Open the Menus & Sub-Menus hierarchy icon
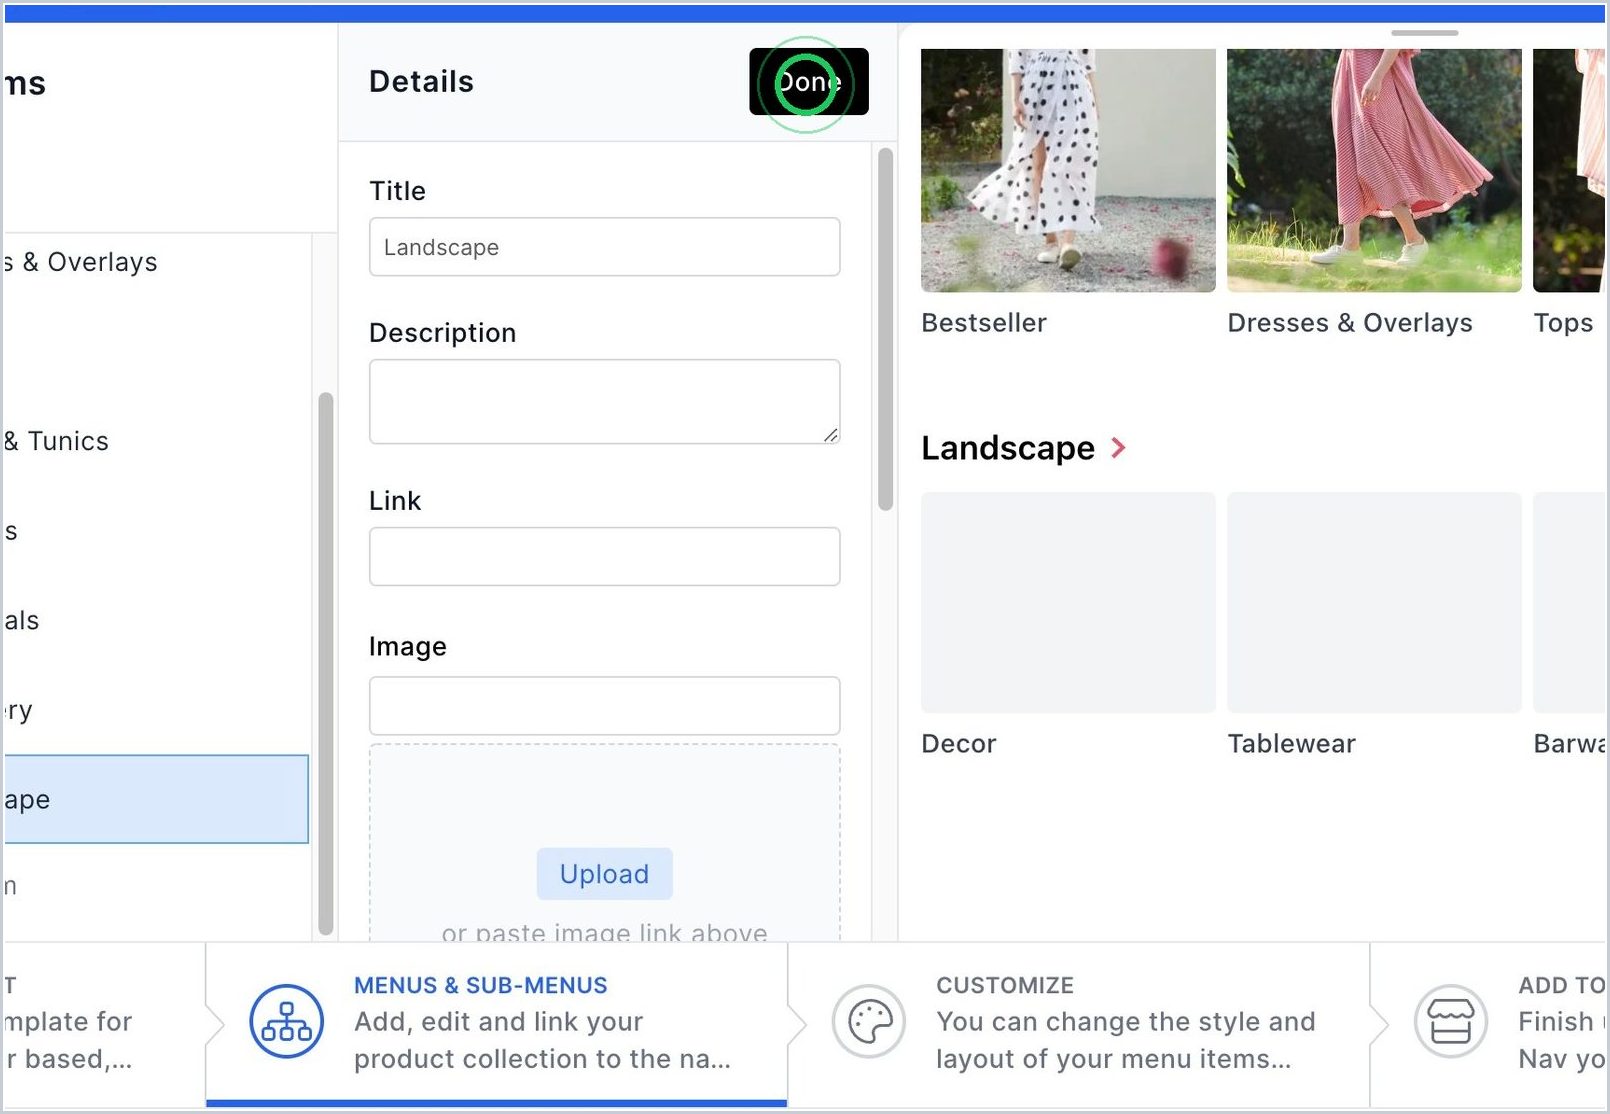Viewport: 1610px width, 1114px height. click(x=287, y=1021)
